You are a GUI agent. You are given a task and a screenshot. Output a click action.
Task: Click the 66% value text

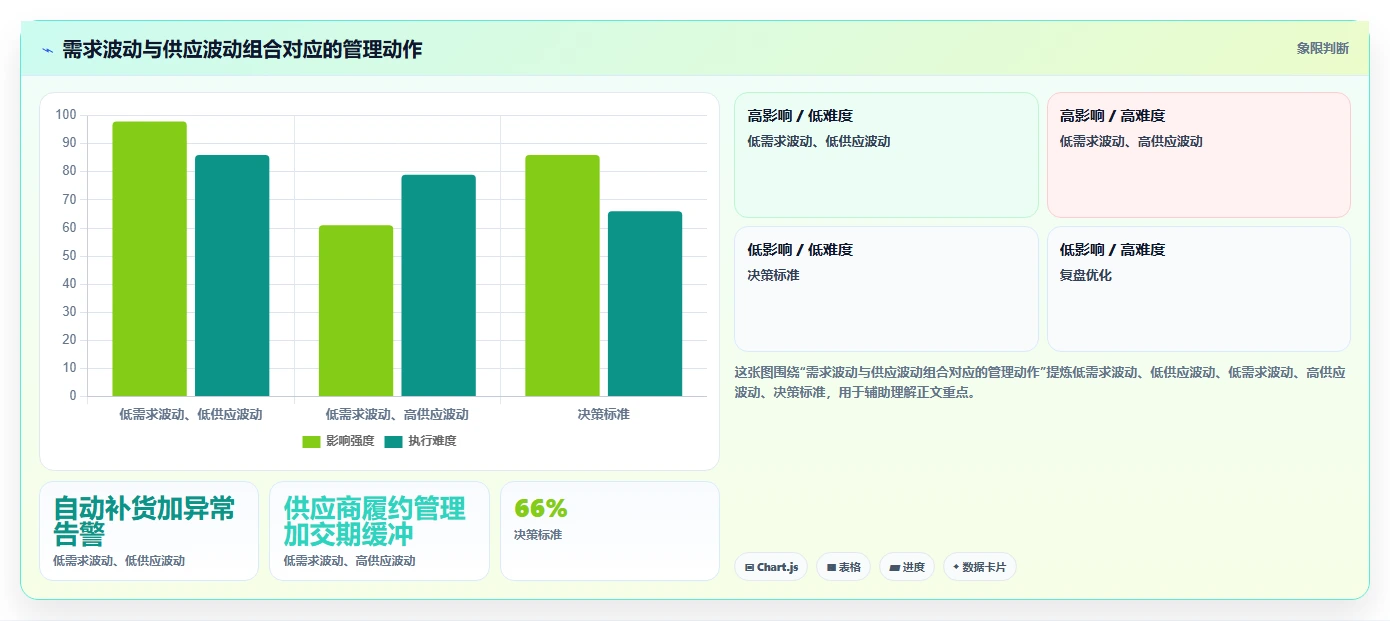(540, 508)
